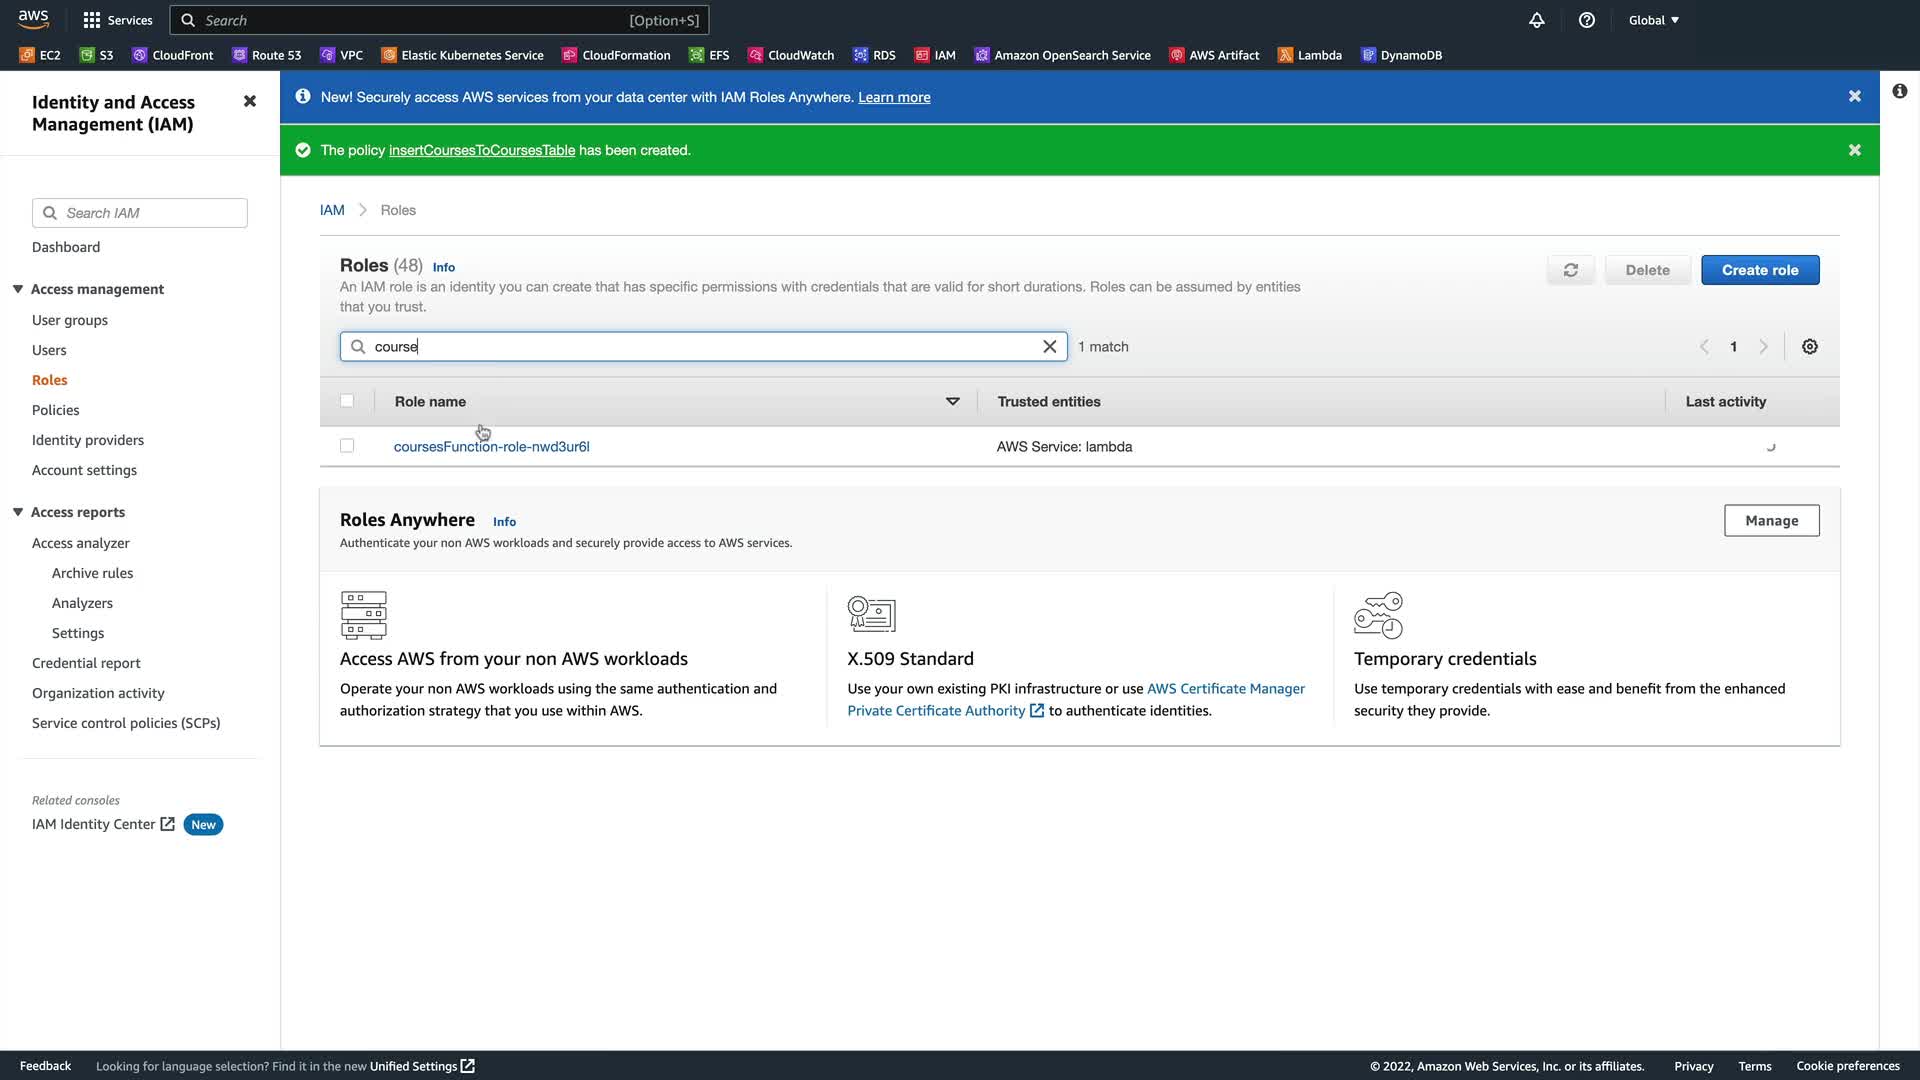Viewport: 1920px width, 1080px height.
Task: Sort by Role name column arrow
Action: 952,401
